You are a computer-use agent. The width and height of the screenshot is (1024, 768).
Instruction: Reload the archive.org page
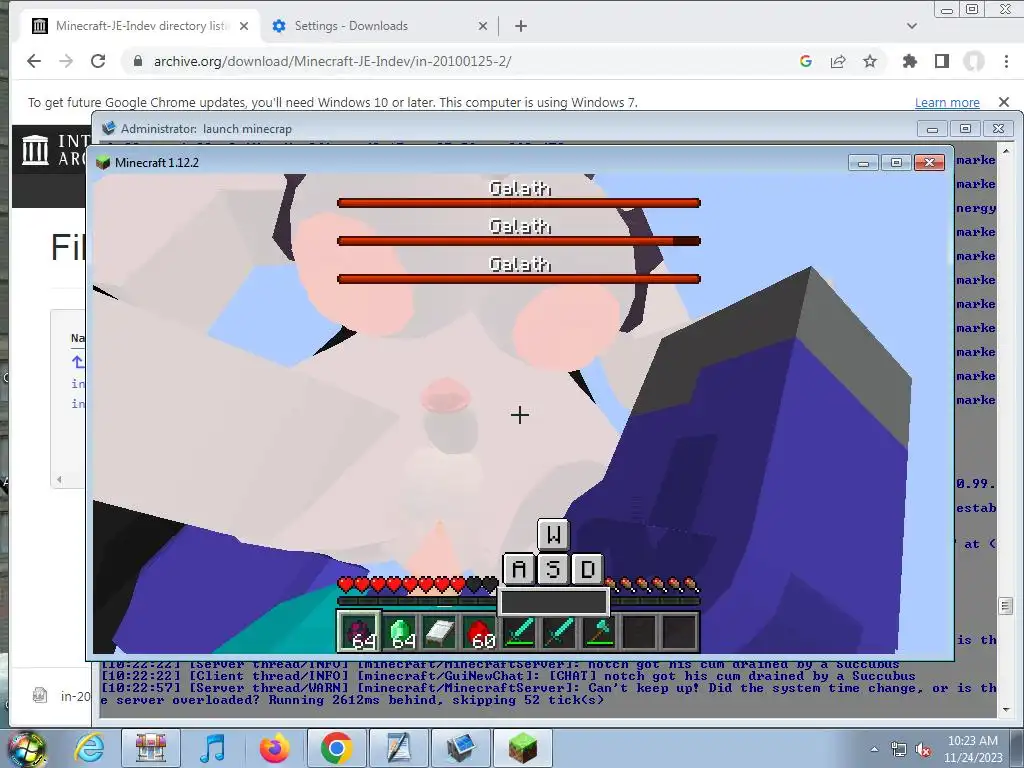[98, 61]
